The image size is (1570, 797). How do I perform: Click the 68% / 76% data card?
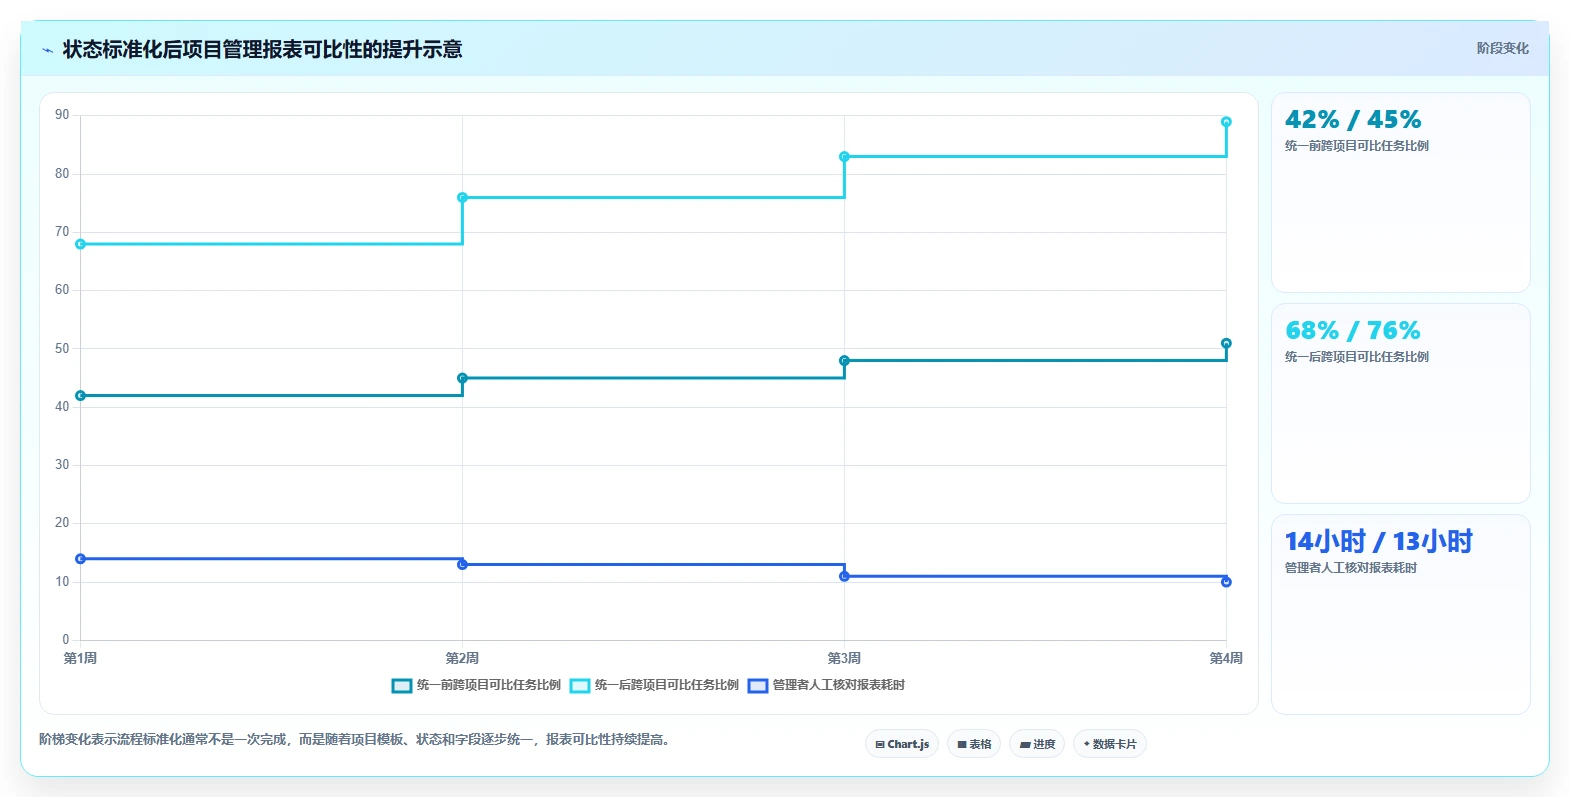(x=1401, y=404)
